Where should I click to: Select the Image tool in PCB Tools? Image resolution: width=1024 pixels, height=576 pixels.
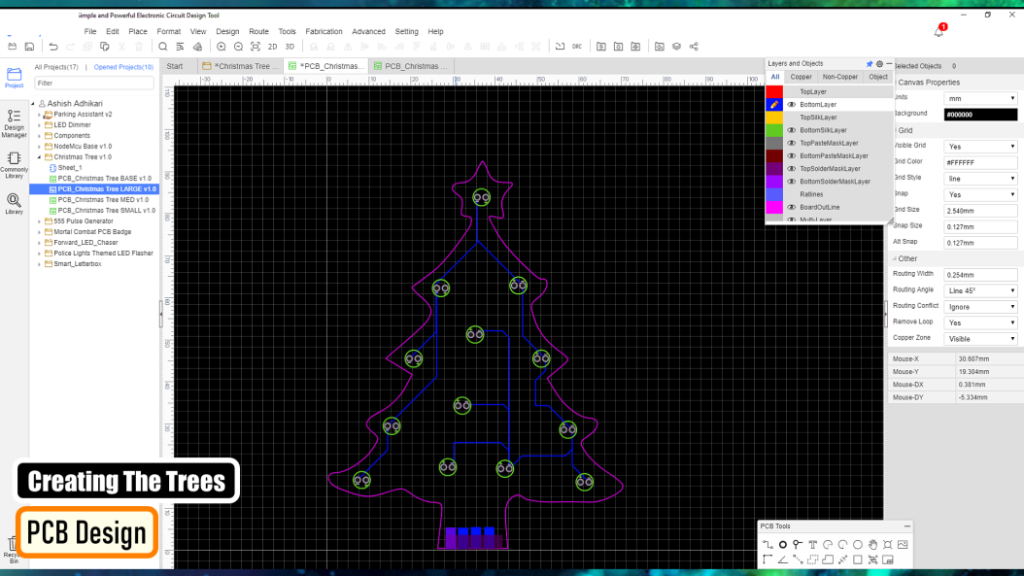(904, 545)
